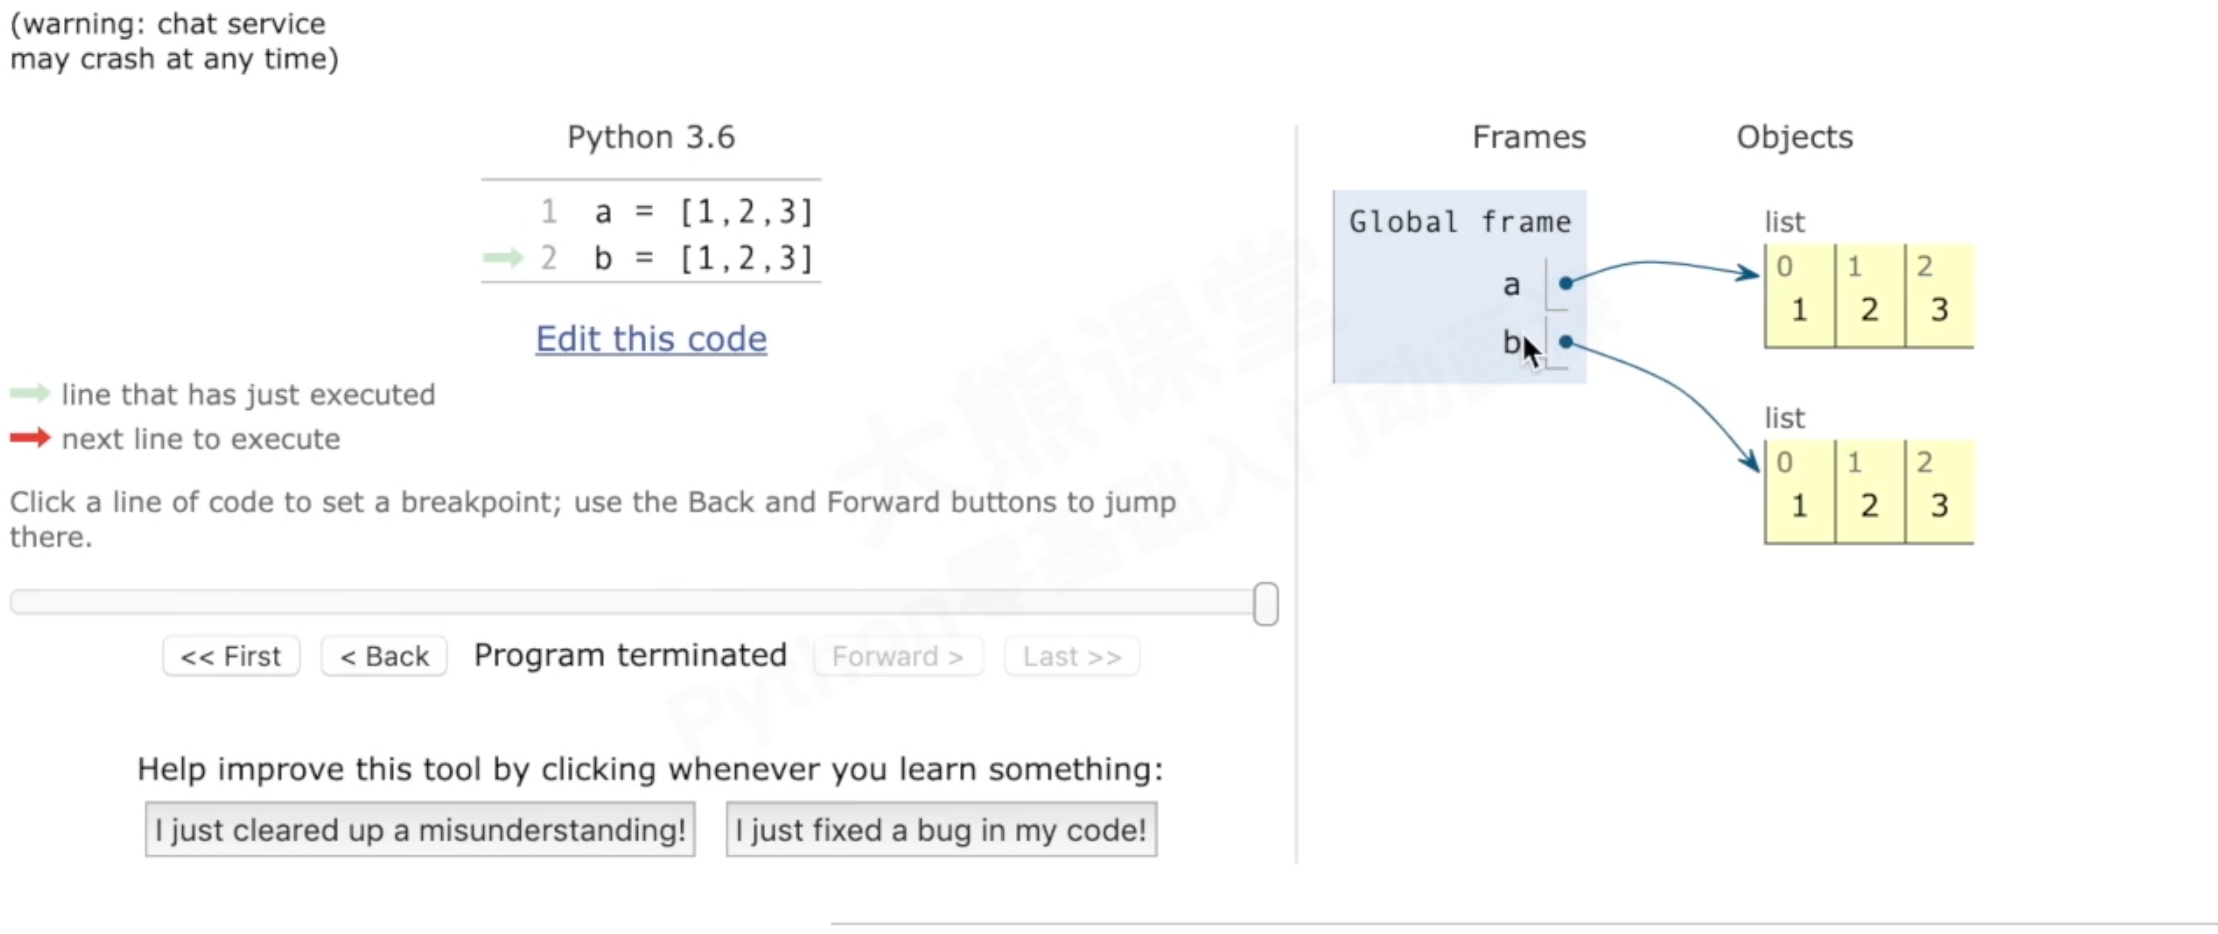The image size is (2218, 934).
Task: Click index 1 cell of the first list
Action: 1869,297
